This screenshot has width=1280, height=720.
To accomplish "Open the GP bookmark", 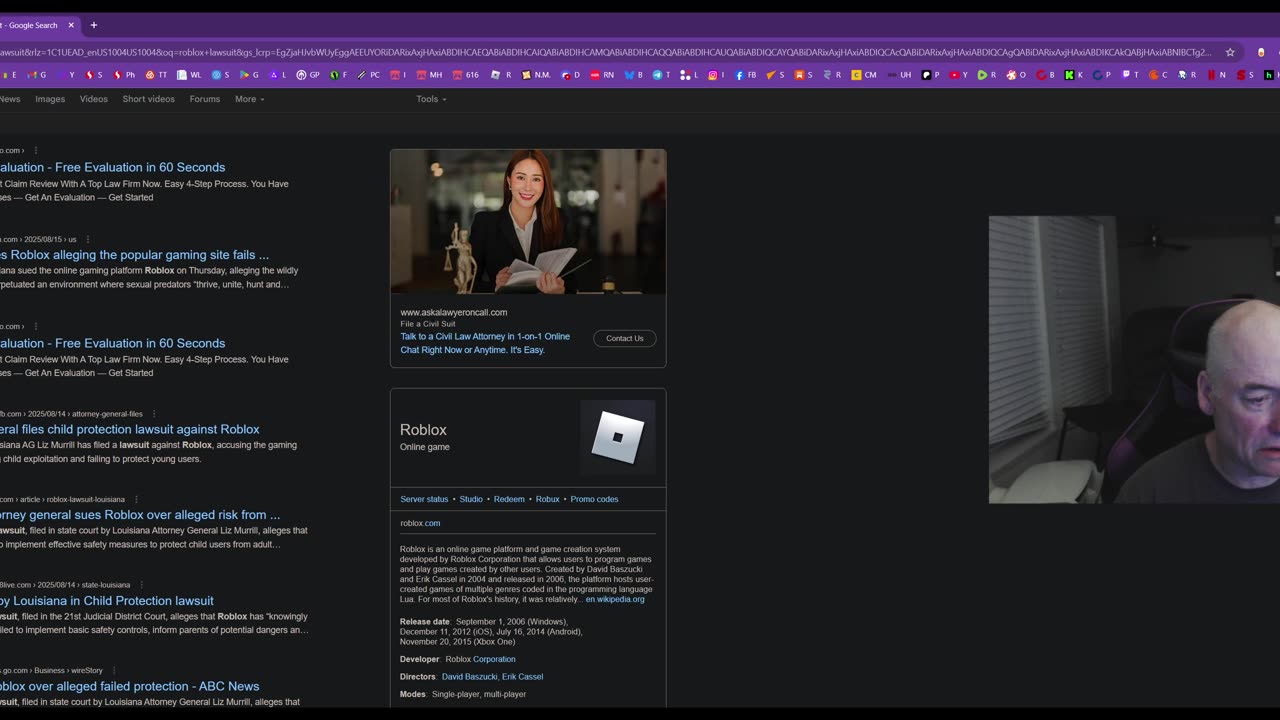I will (308, 75).
